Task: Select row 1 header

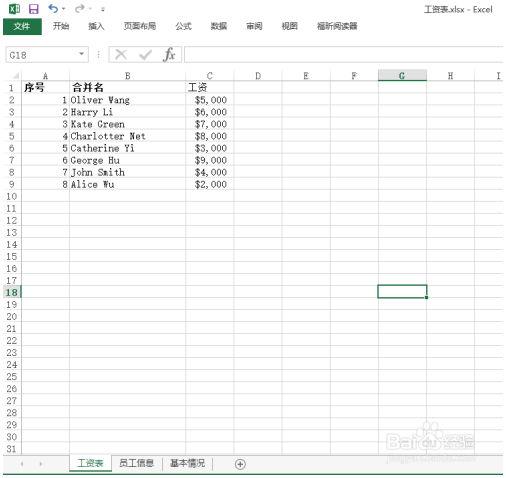Action: (12, 88)
